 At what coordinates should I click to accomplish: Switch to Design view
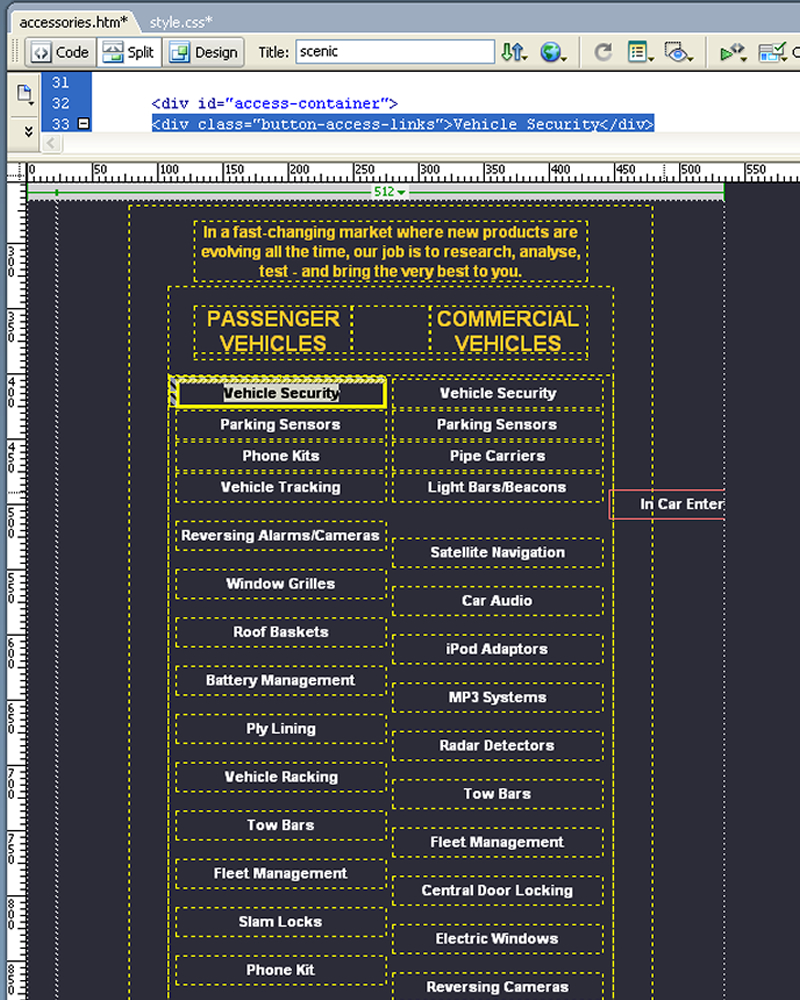pos(204,52)
